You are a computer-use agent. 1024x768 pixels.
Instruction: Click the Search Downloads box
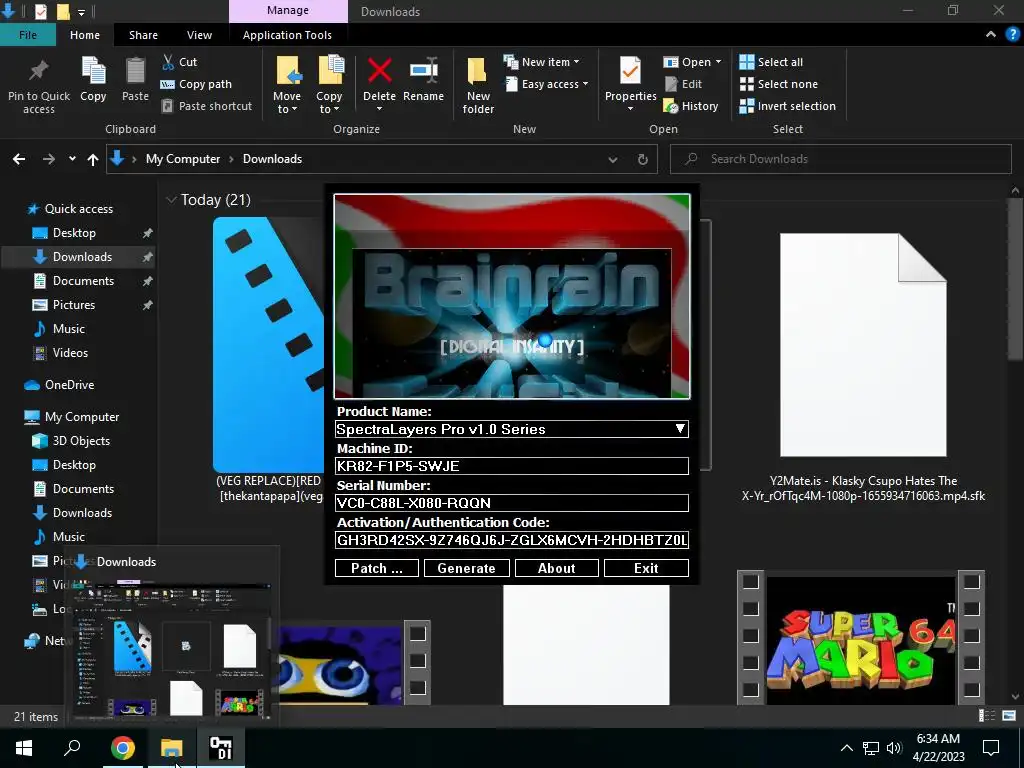point(841,159)
